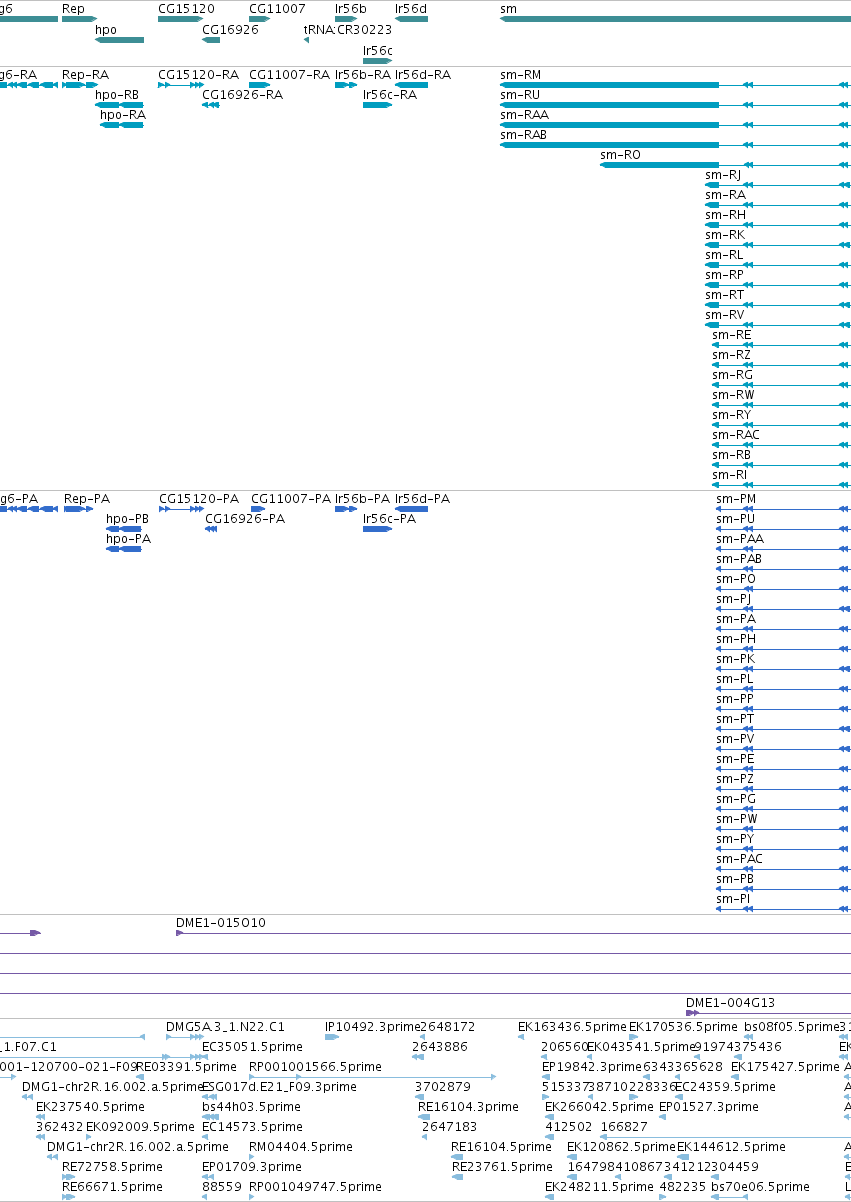This screenshot has width=851, height=1202.
Task: Click transcript 'CG11007-RA'
Action: pyautogui.click(x=289, y=75)
